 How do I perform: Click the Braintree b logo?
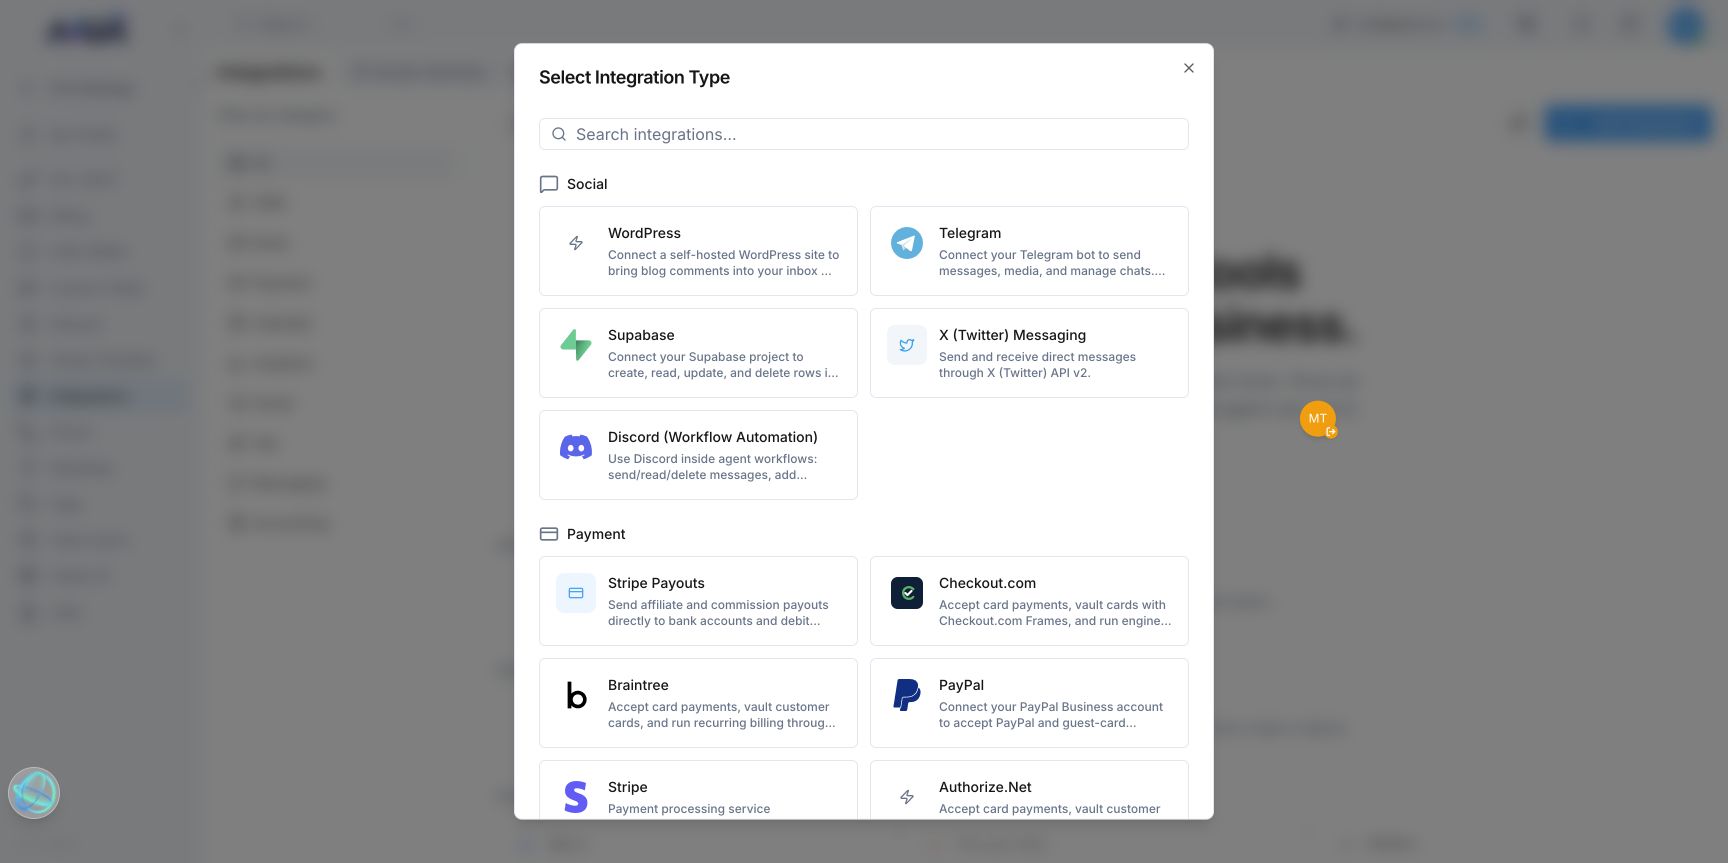[x=576, y=695]
